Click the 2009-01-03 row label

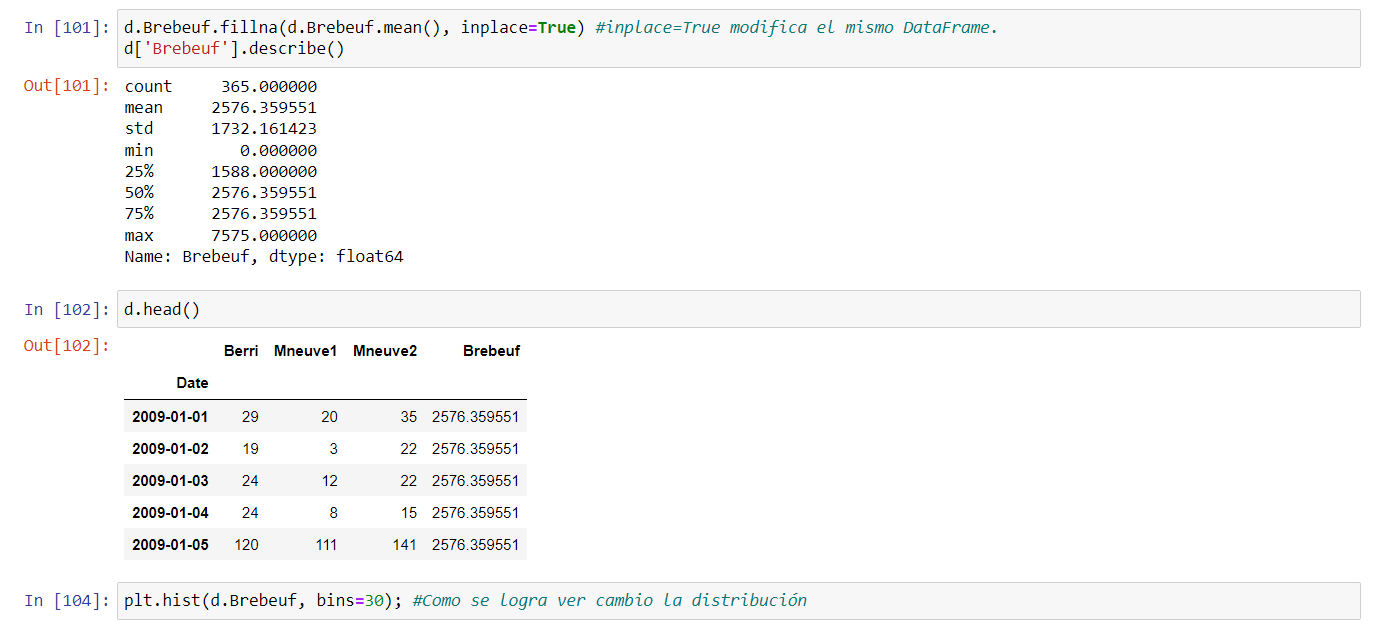tap(170, 481)
